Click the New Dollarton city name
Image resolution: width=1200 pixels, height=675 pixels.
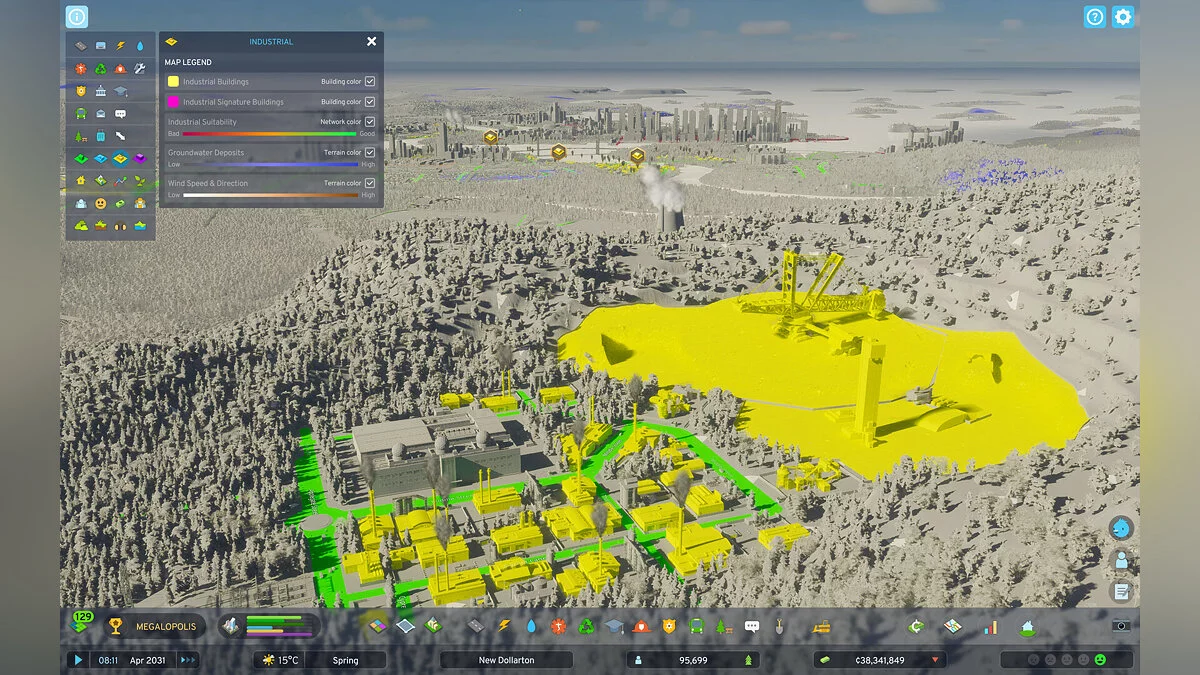click(506, 660)
